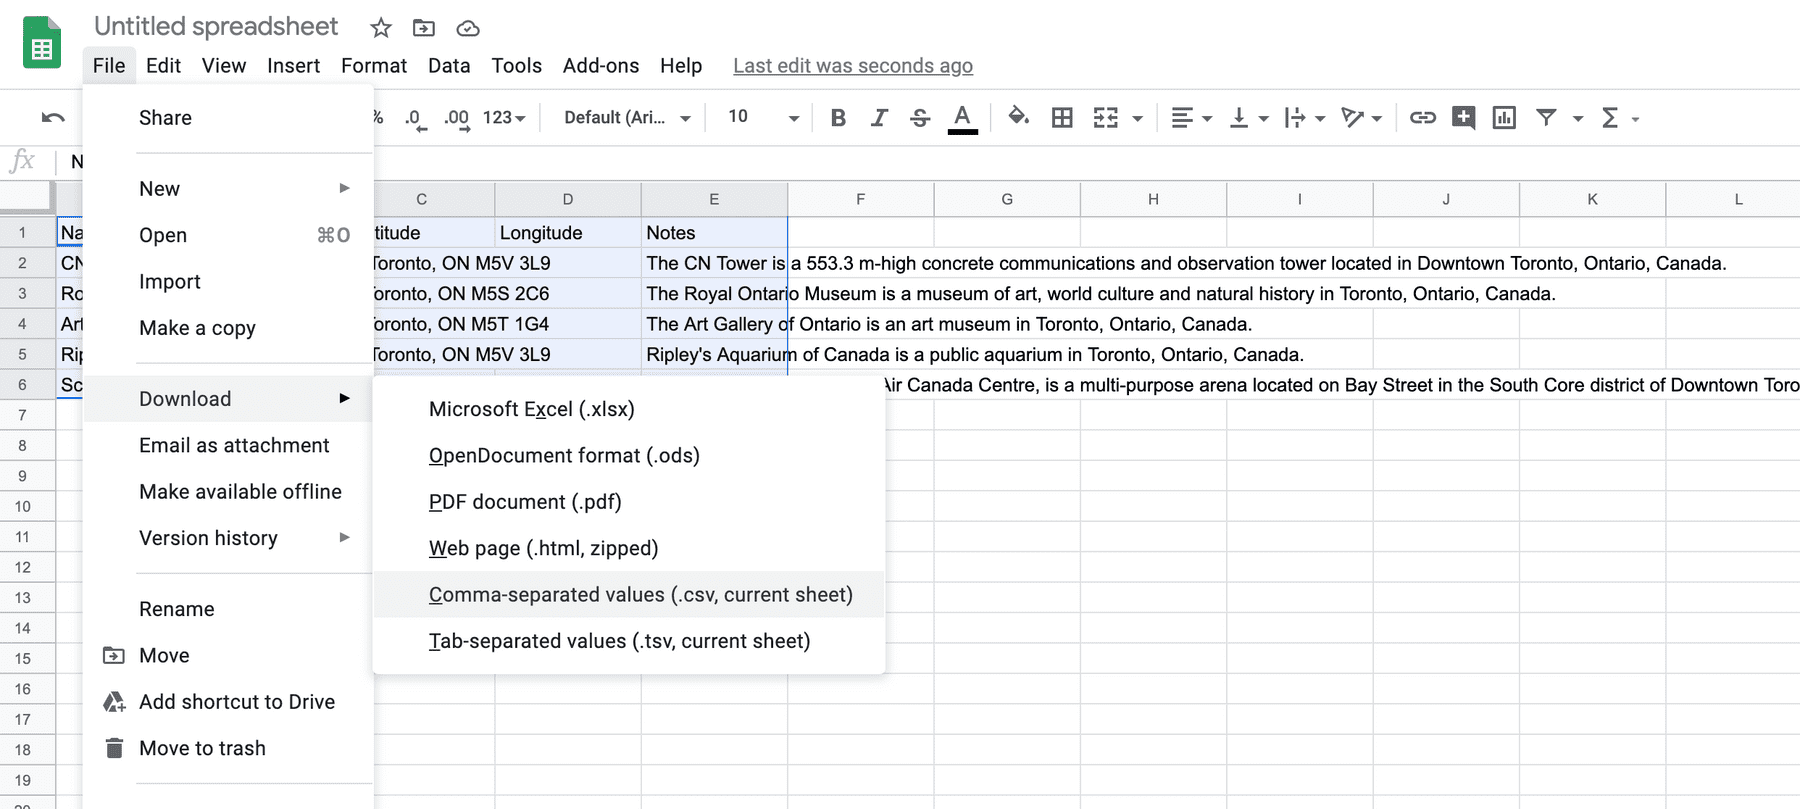Viewport: 1800px width, 809px height.
Task: Click merge cells icon
Action: [x=1106, y=118]
